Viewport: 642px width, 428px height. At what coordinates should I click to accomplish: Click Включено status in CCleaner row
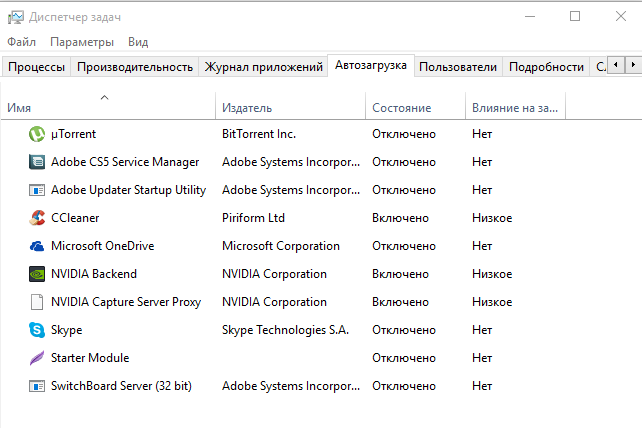tap(400, 218)
